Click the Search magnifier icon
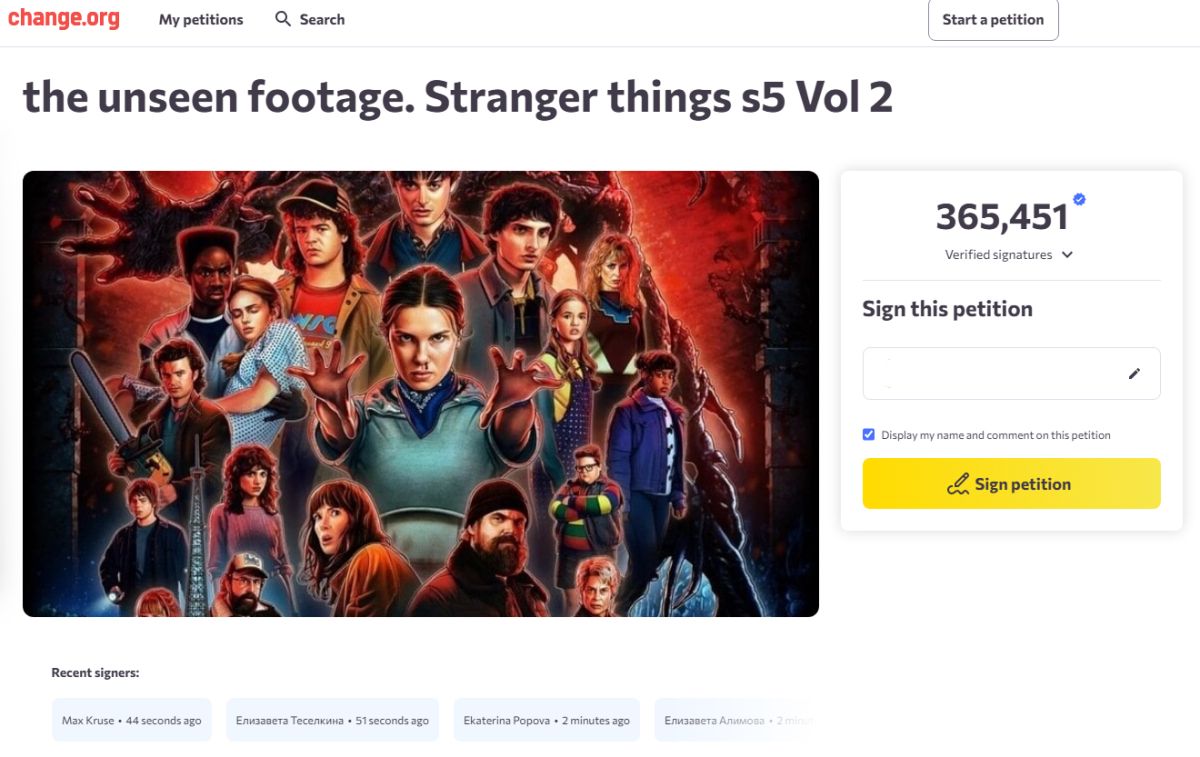 click(283, 19)
